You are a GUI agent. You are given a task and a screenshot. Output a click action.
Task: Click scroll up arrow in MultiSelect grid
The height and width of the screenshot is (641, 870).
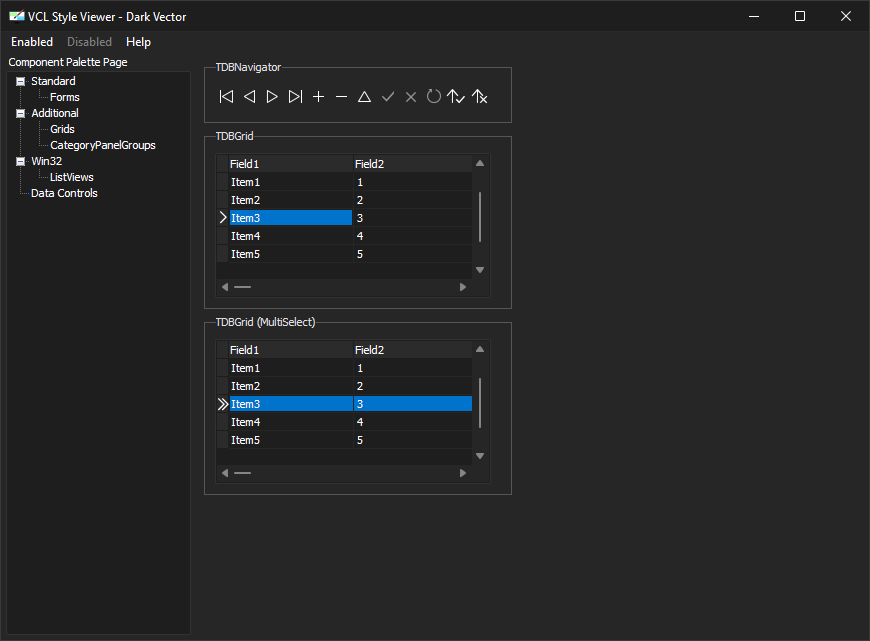pos(480,349)
